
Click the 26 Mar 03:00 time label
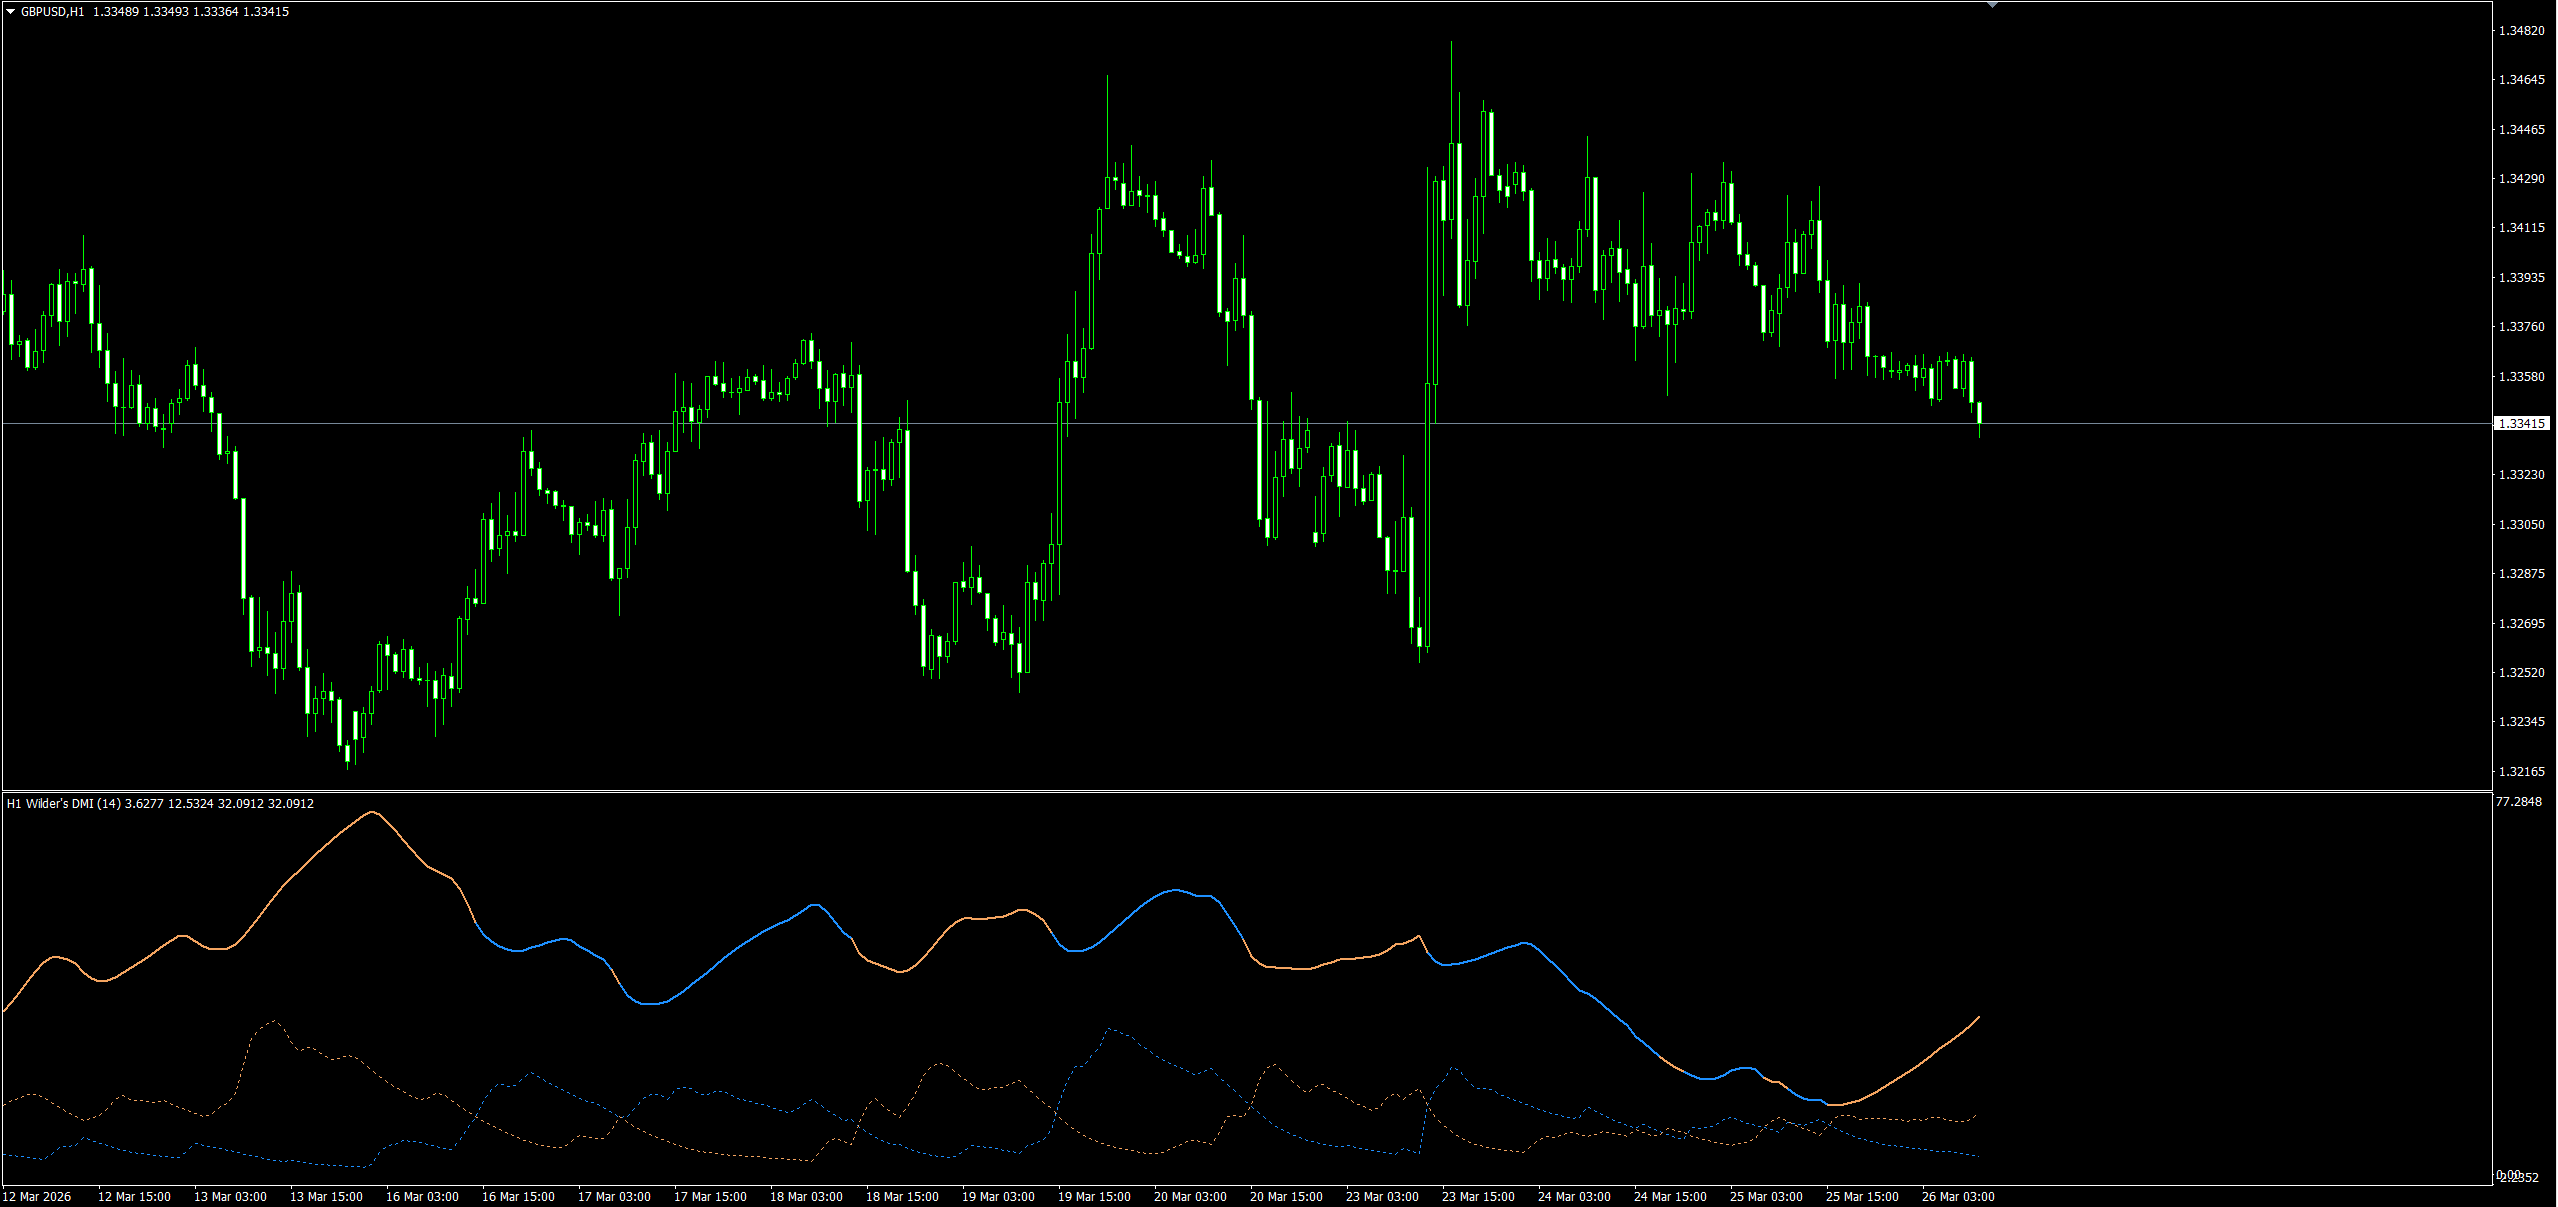click(x=1958, y=1197)
